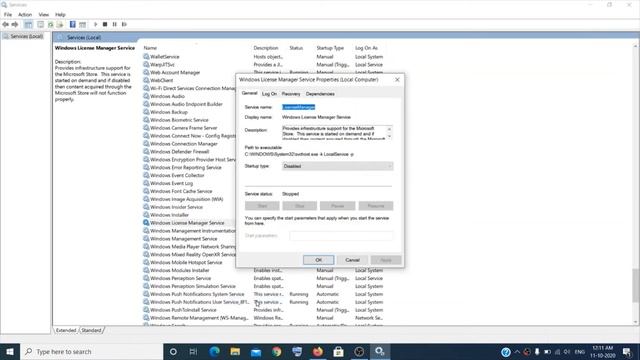This screenshot has width=640, height=360.
Task: Open Microsoft Store from taskbar
Action: (338, 351)
